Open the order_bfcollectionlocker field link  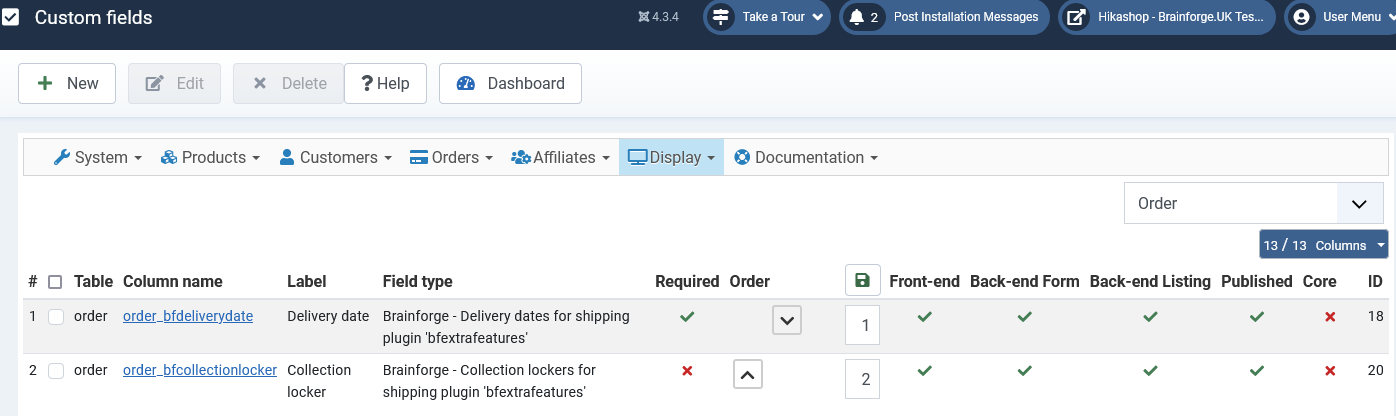tap(200, 370)
